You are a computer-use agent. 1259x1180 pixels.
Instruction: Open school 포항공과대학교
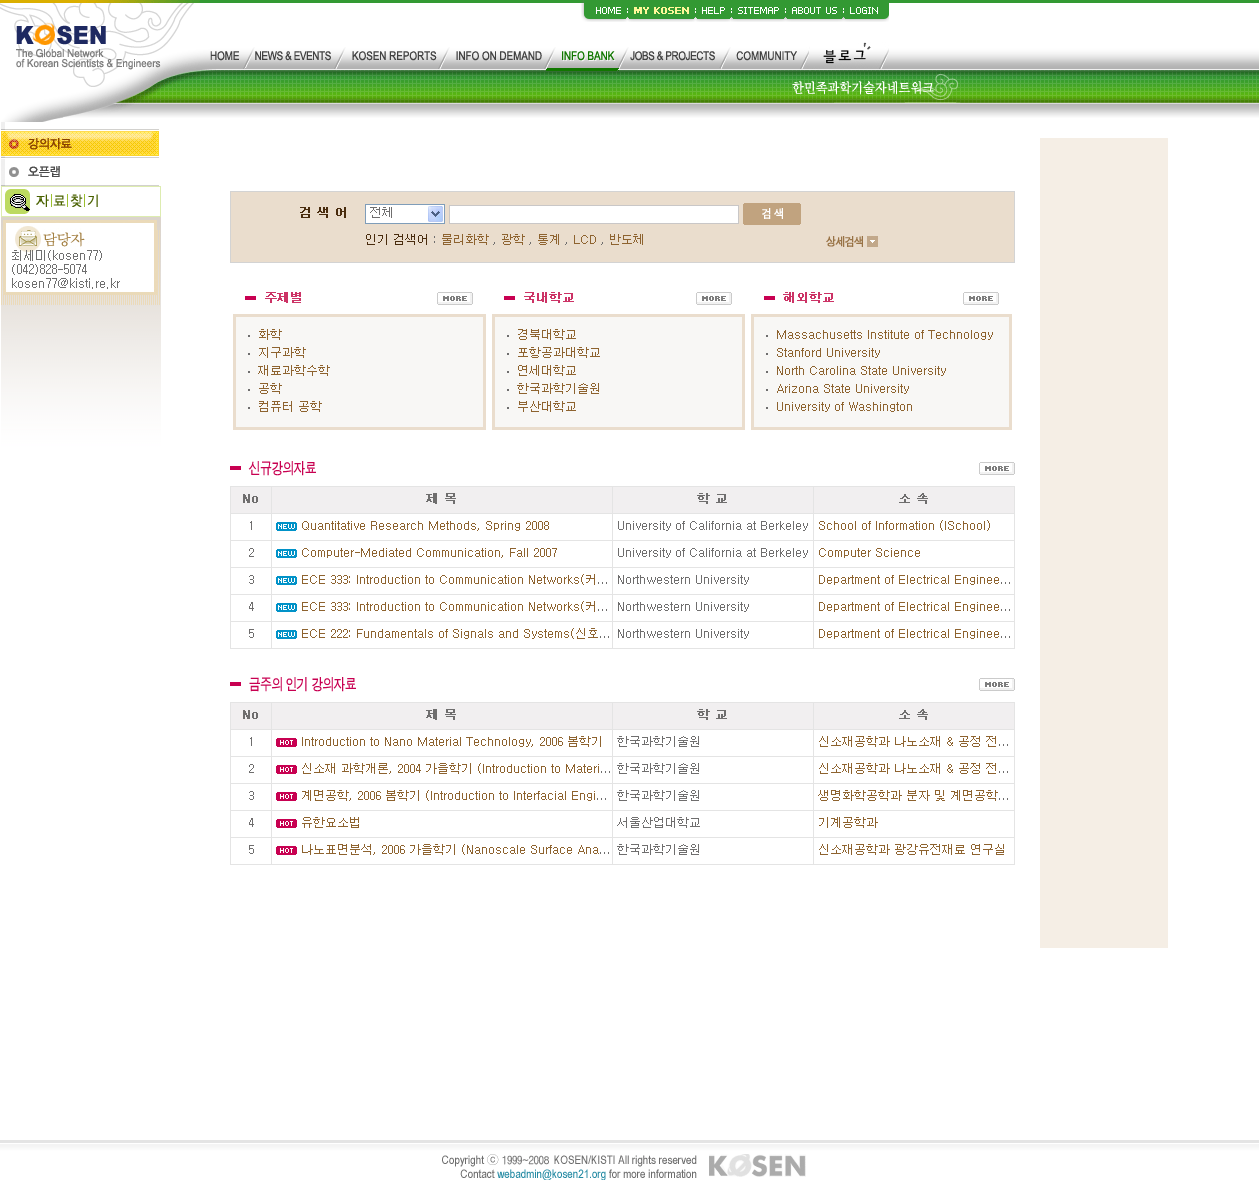point(559,352)
